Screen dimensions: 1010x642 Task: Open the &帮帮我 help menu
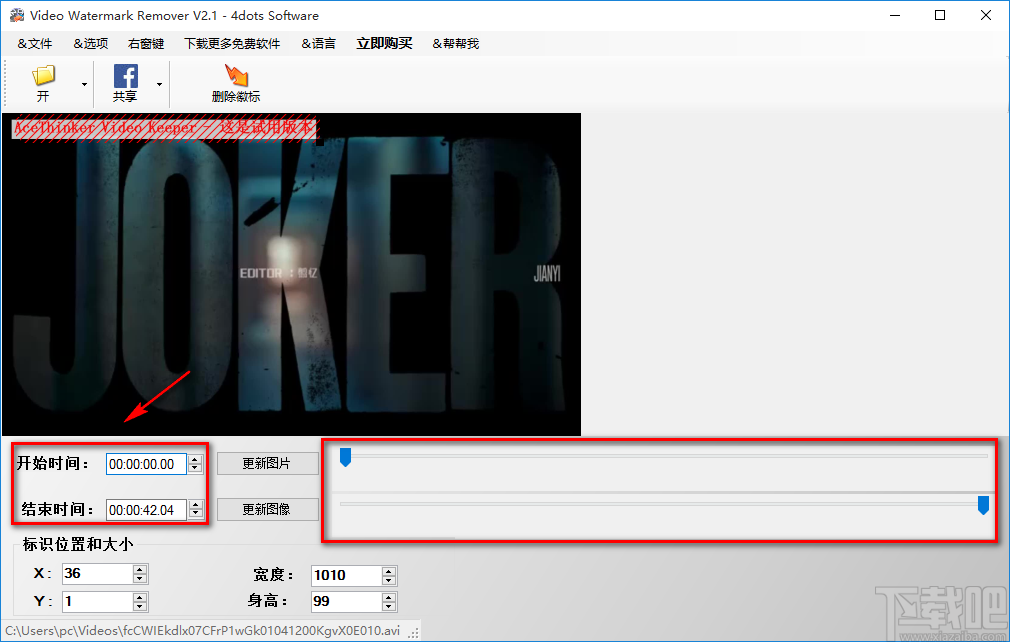pyautogui.click(x=455, y=43)
